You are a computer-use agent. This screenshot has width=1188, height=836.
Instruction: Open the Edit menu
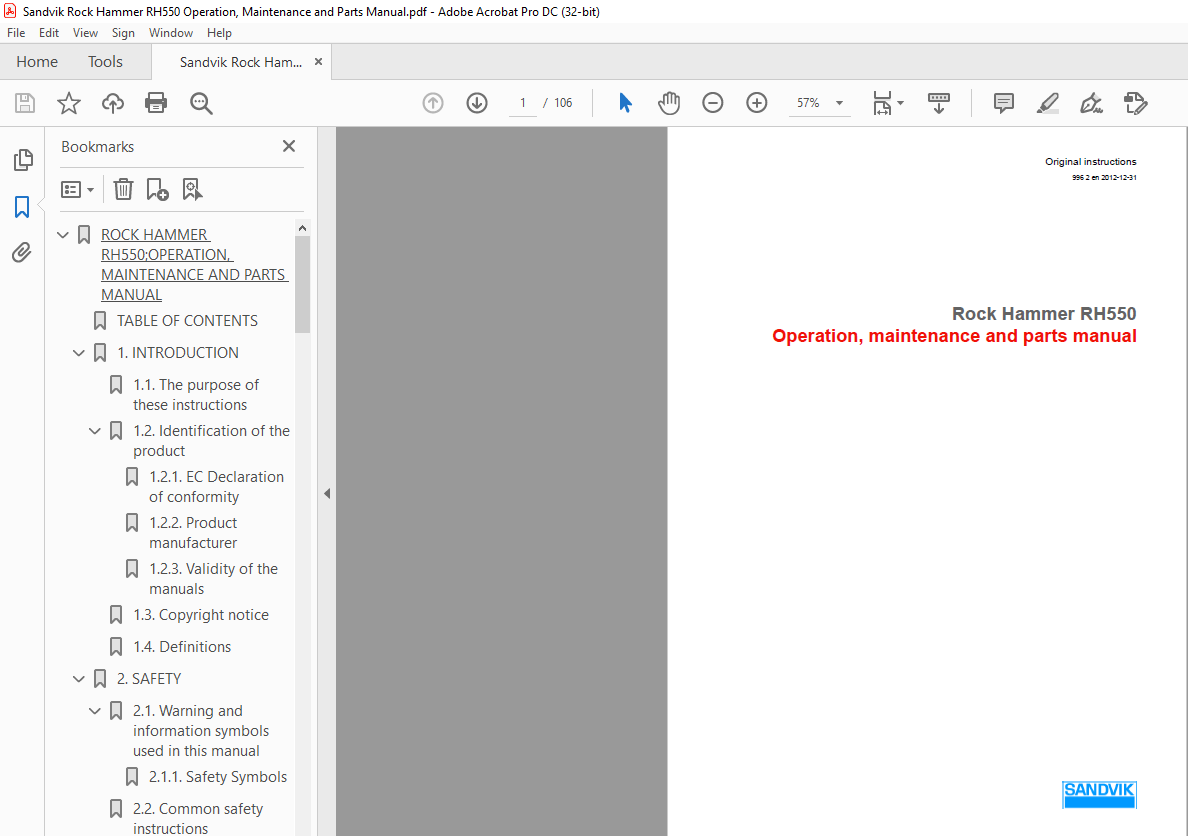48,33
